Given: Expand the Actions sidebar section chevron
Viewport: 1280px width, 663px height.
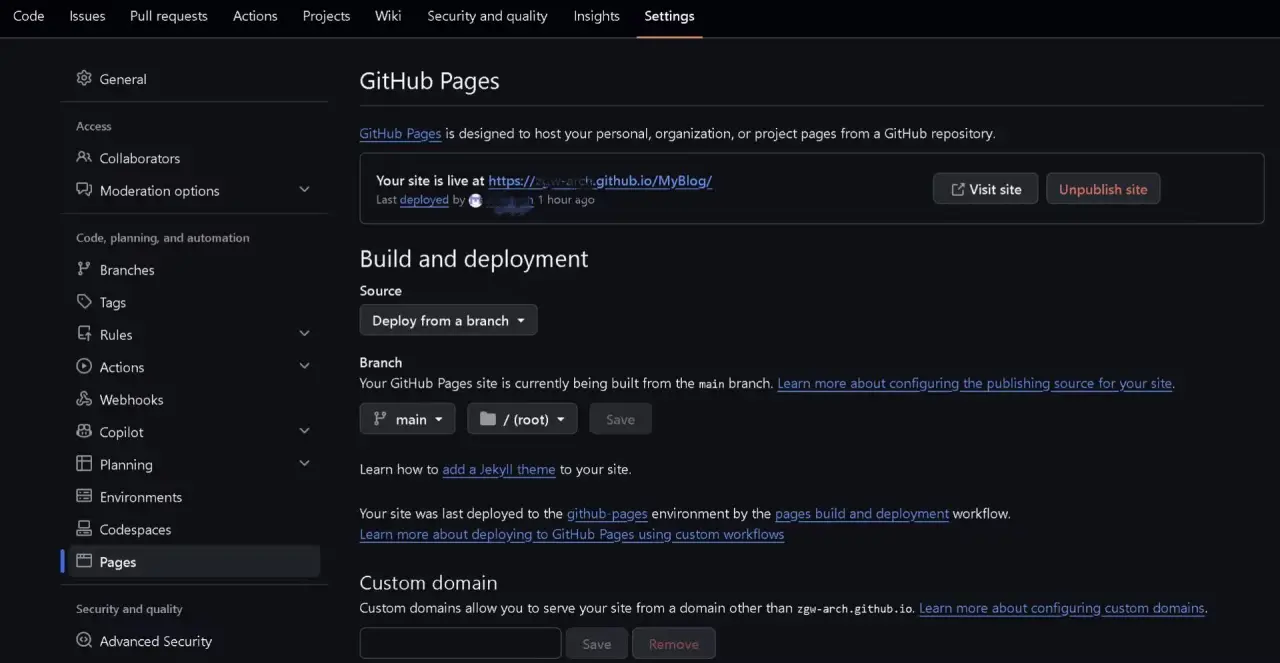Looking at the screenshot, I should click(305, 366).
